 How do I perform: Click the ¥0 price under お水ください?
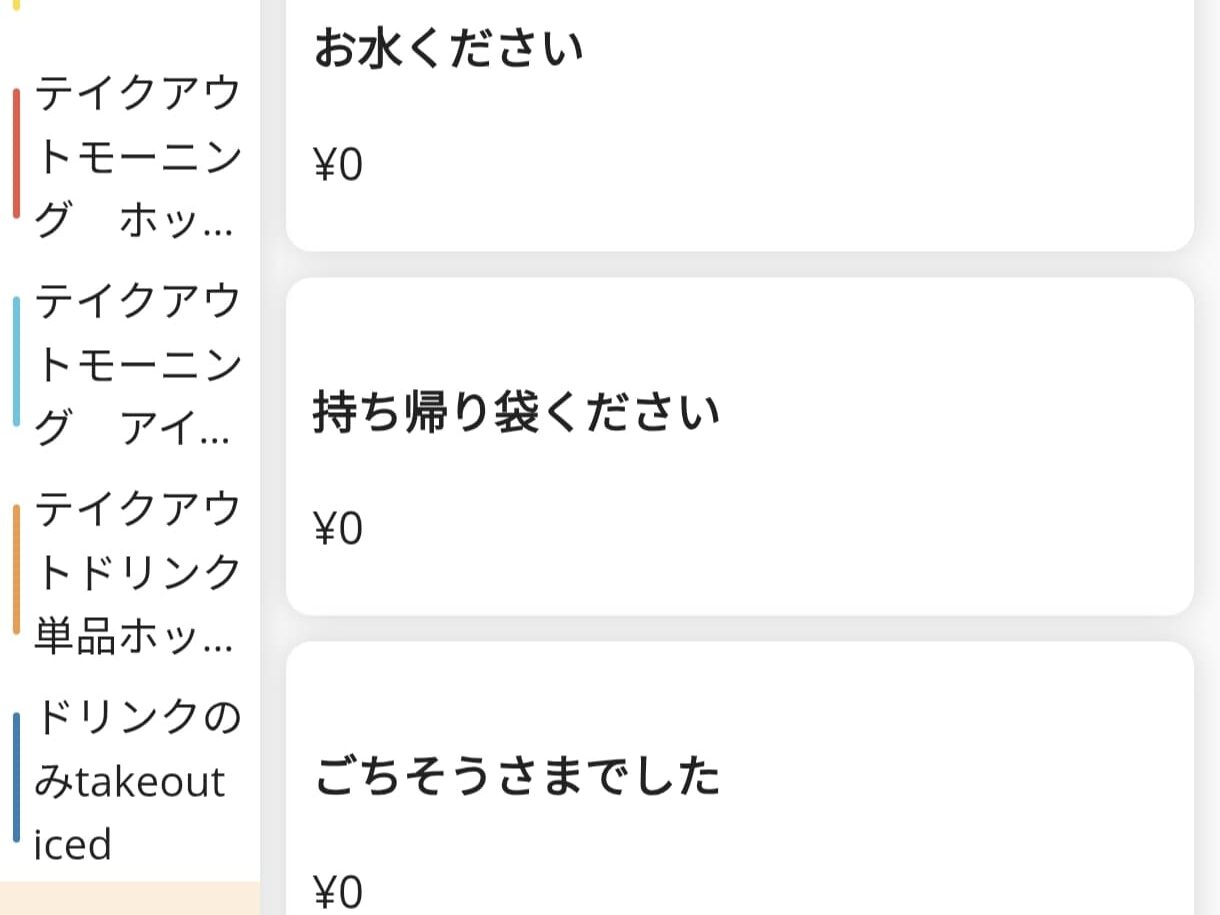point(338,165)
